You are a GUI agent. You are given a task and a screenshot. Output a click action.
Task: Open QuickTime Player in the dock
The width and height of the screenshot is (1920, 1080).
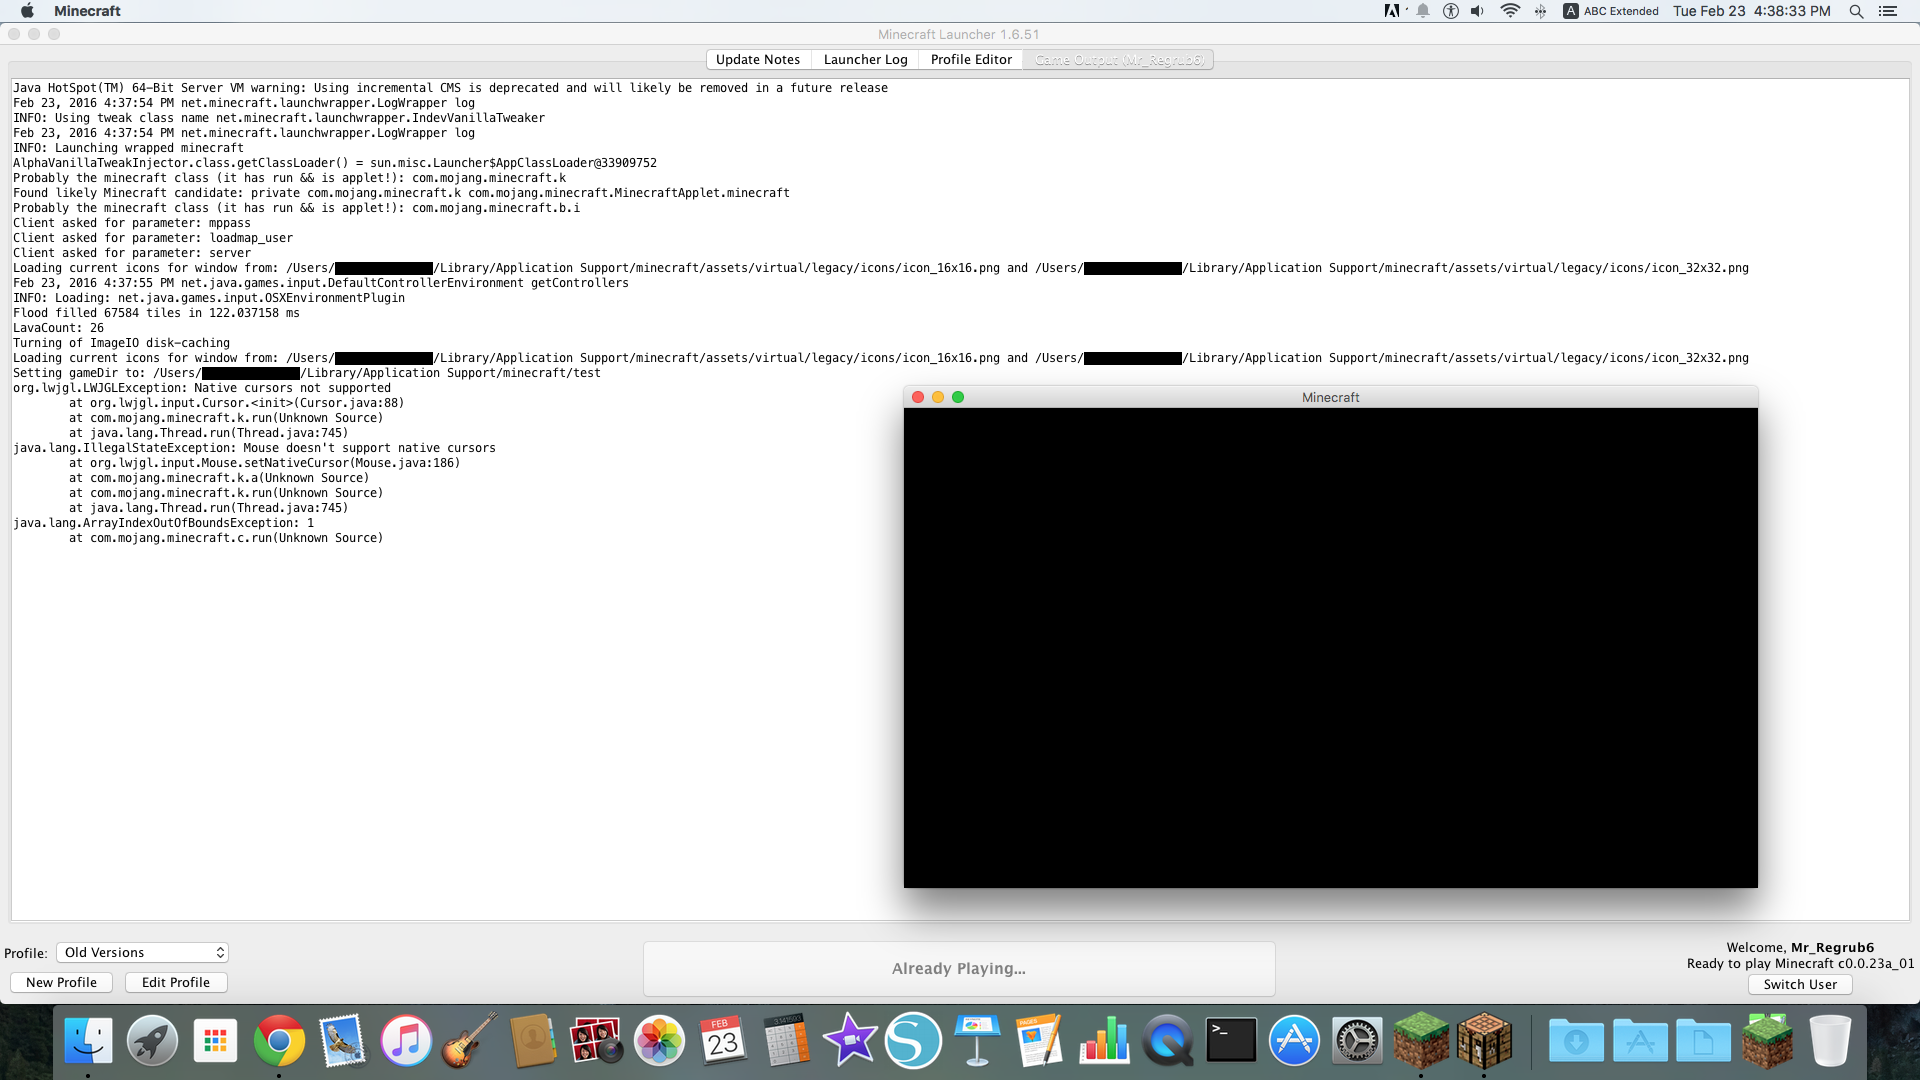(1167, 1041)
